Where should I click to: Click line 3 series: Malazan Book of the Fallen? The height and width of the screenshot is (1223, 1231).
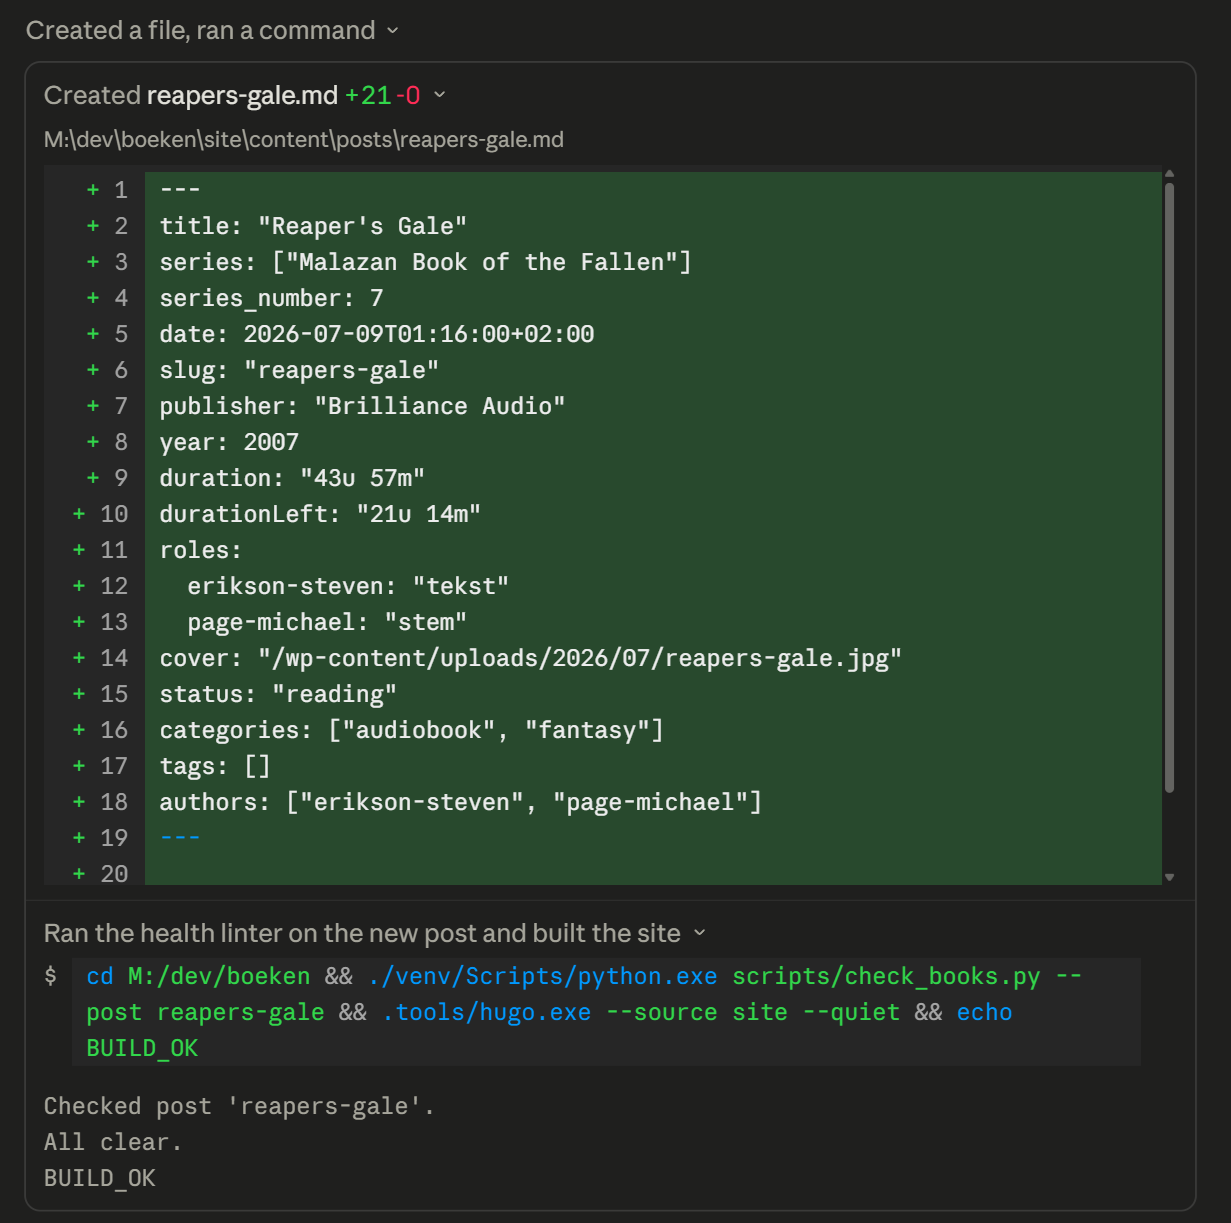(425, 262)
